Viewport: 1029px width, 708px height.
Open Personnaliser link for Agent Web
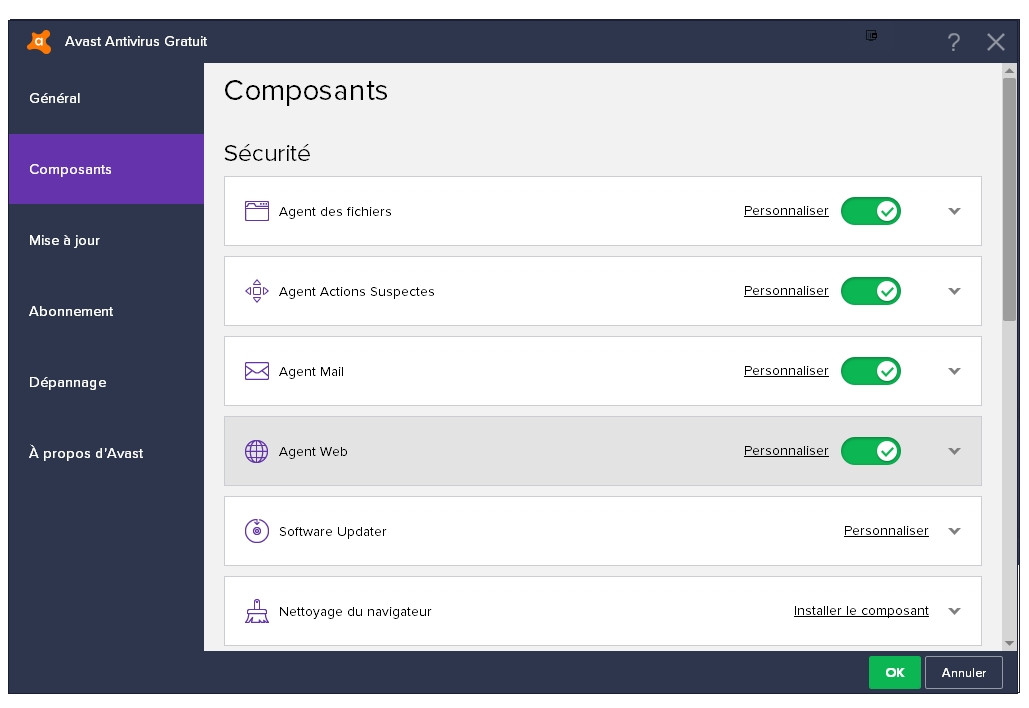[786, 451]
